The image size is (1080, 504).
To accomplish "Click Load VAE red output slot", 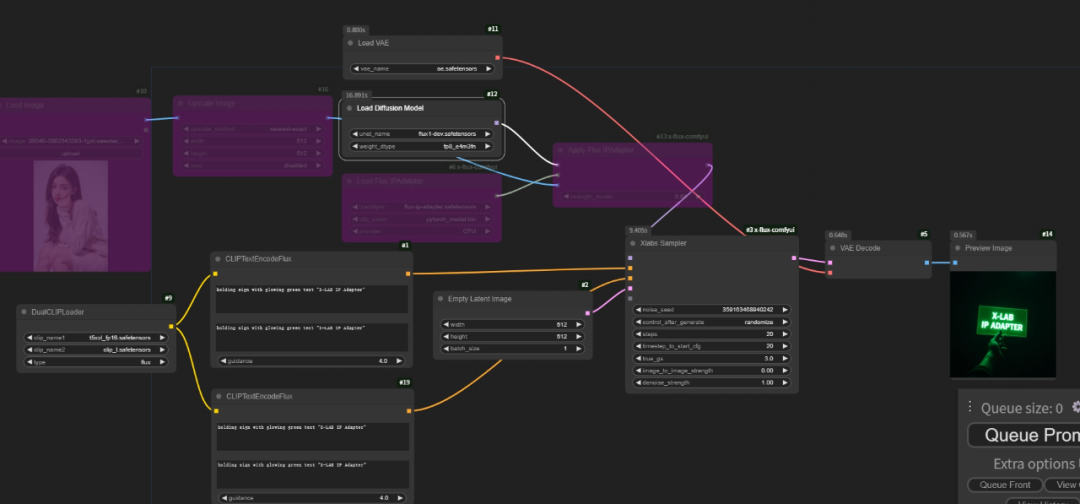I will [497, 58].
